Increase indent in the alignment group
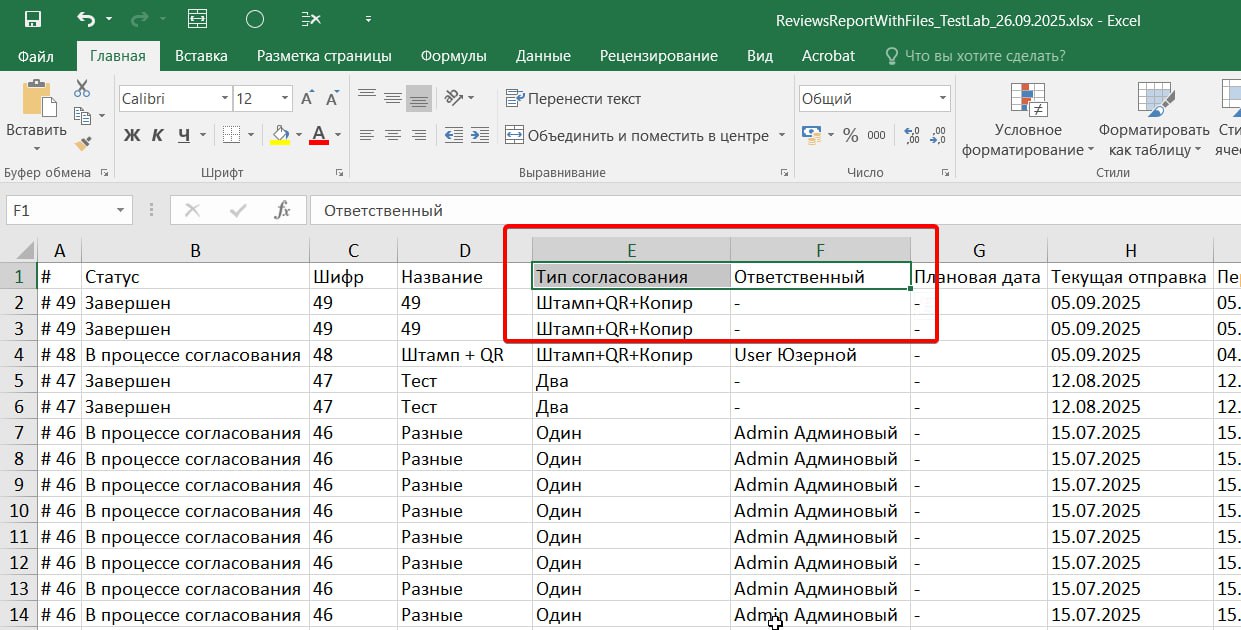1241x630 pixels. pyautogui.click(x=481, y=135)
